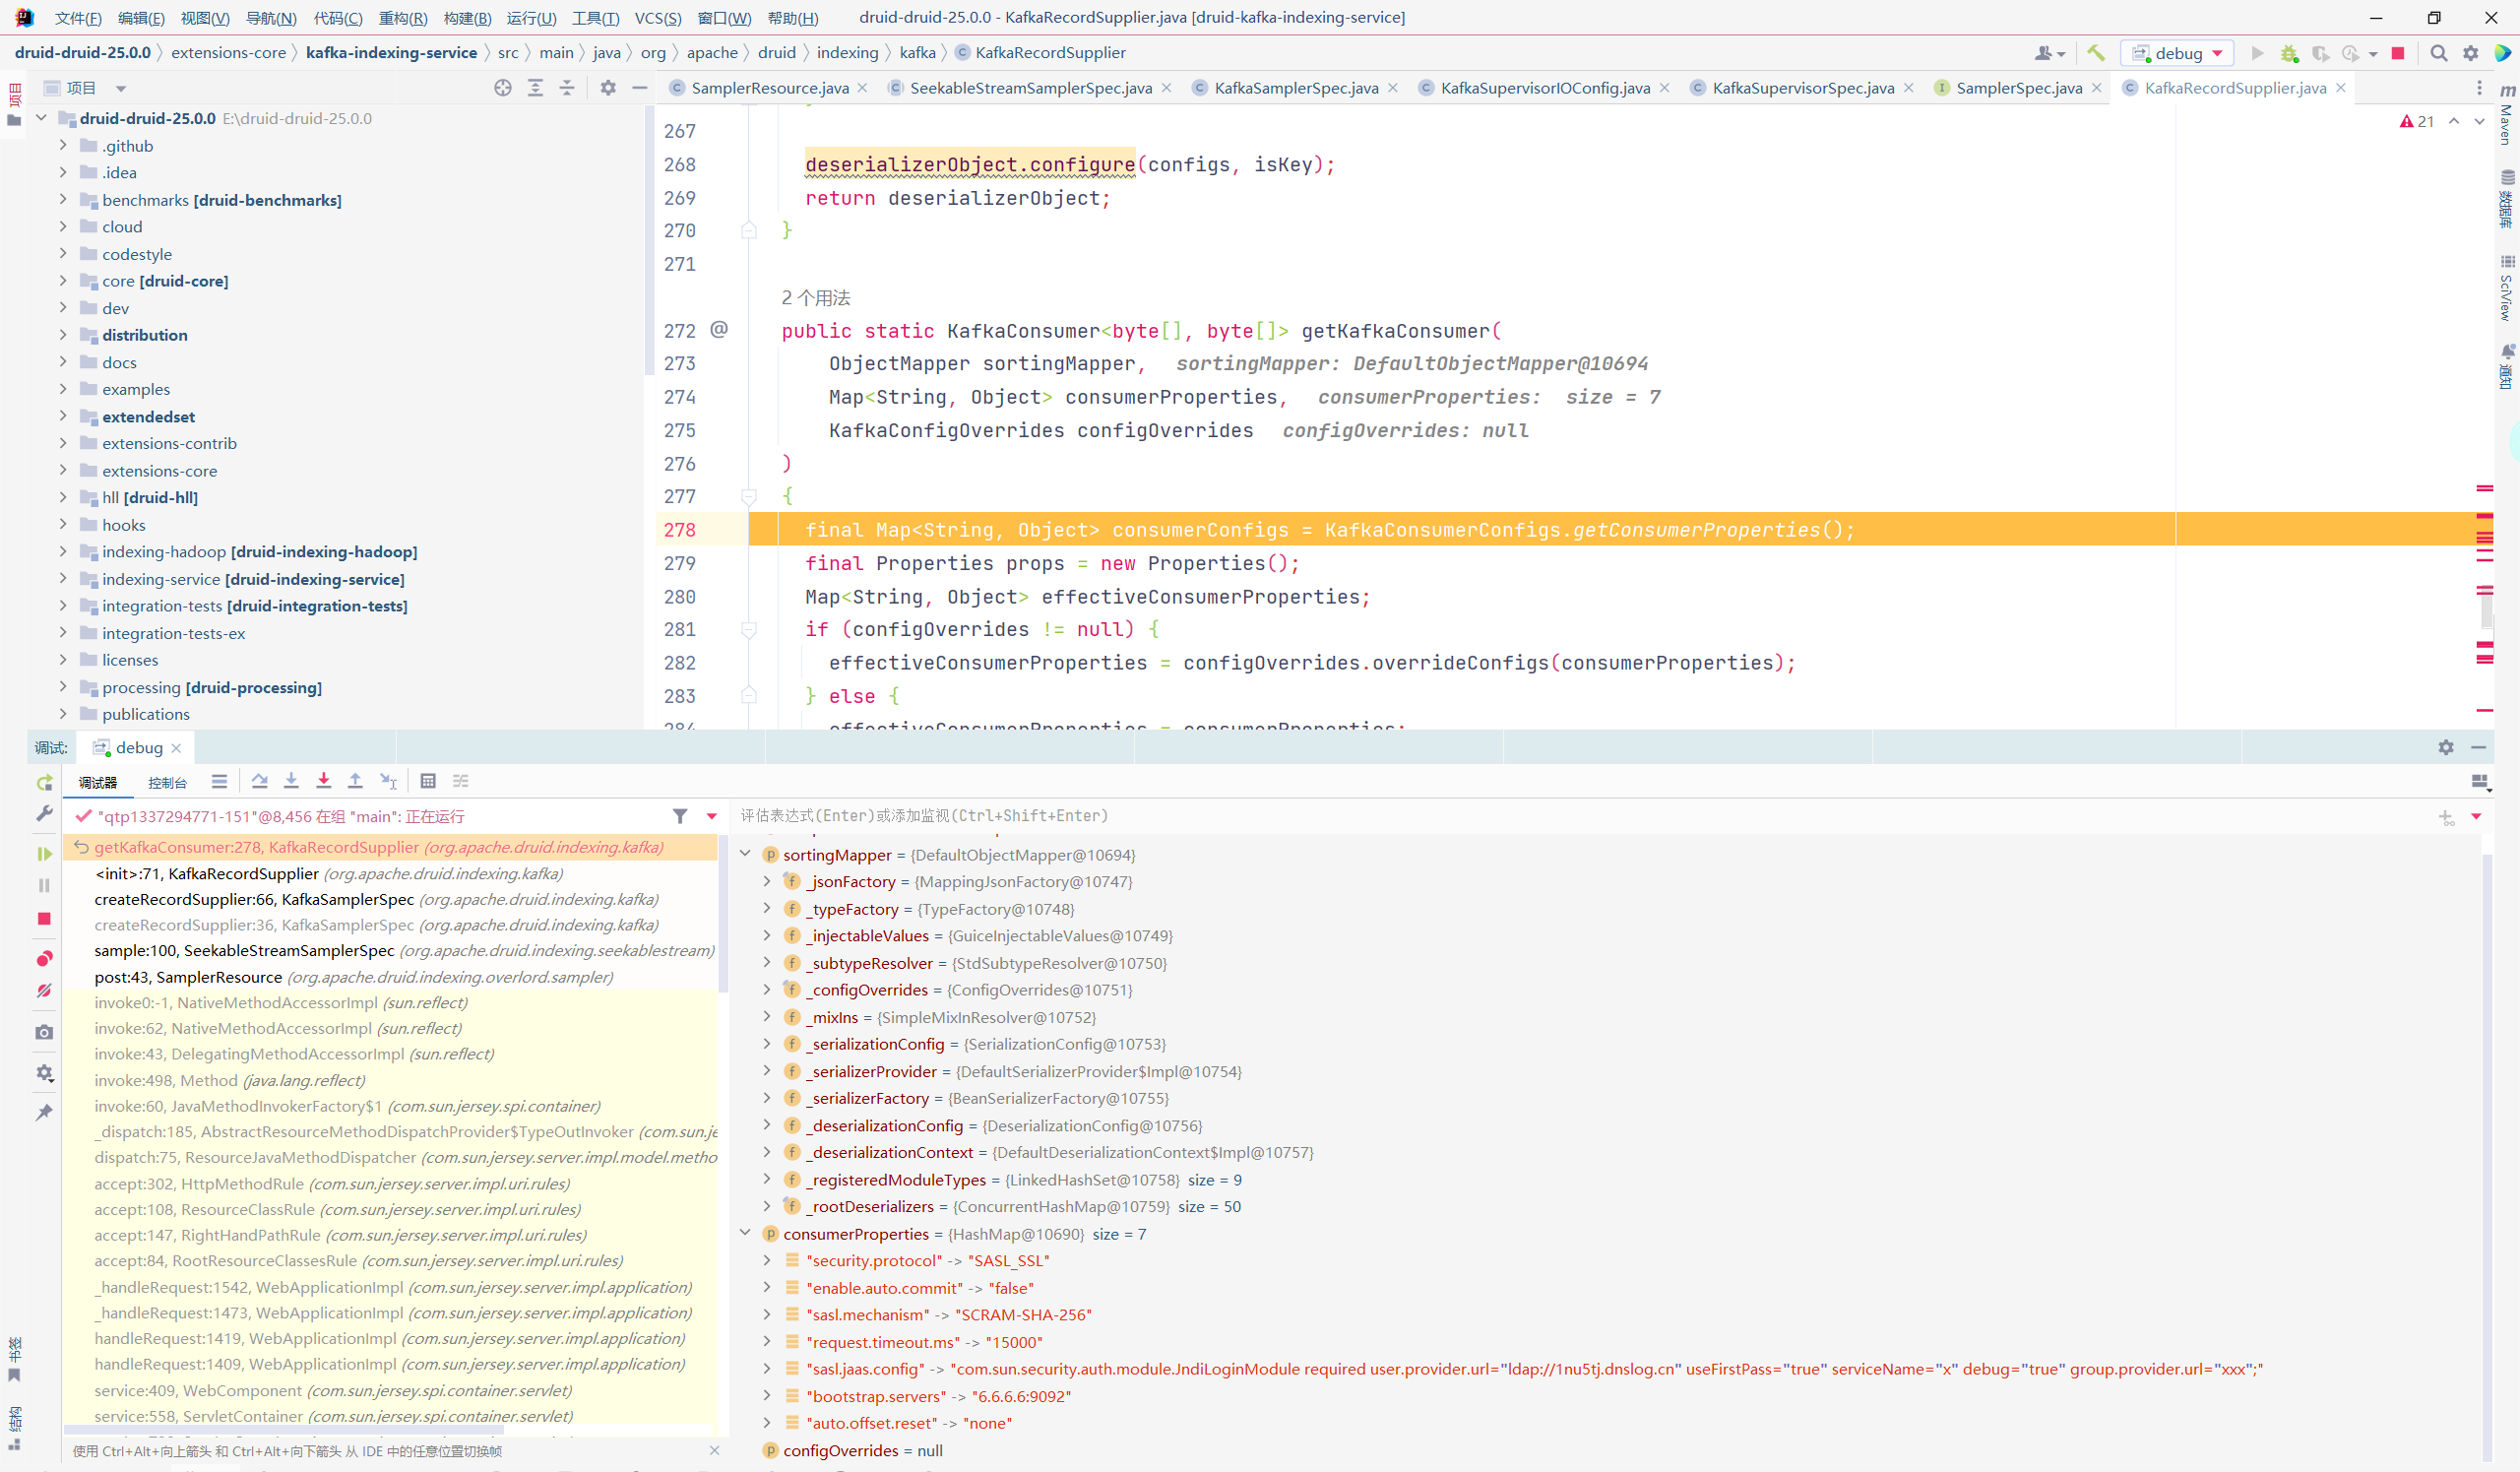Click the camera thread dump icon

(44, 1032)
